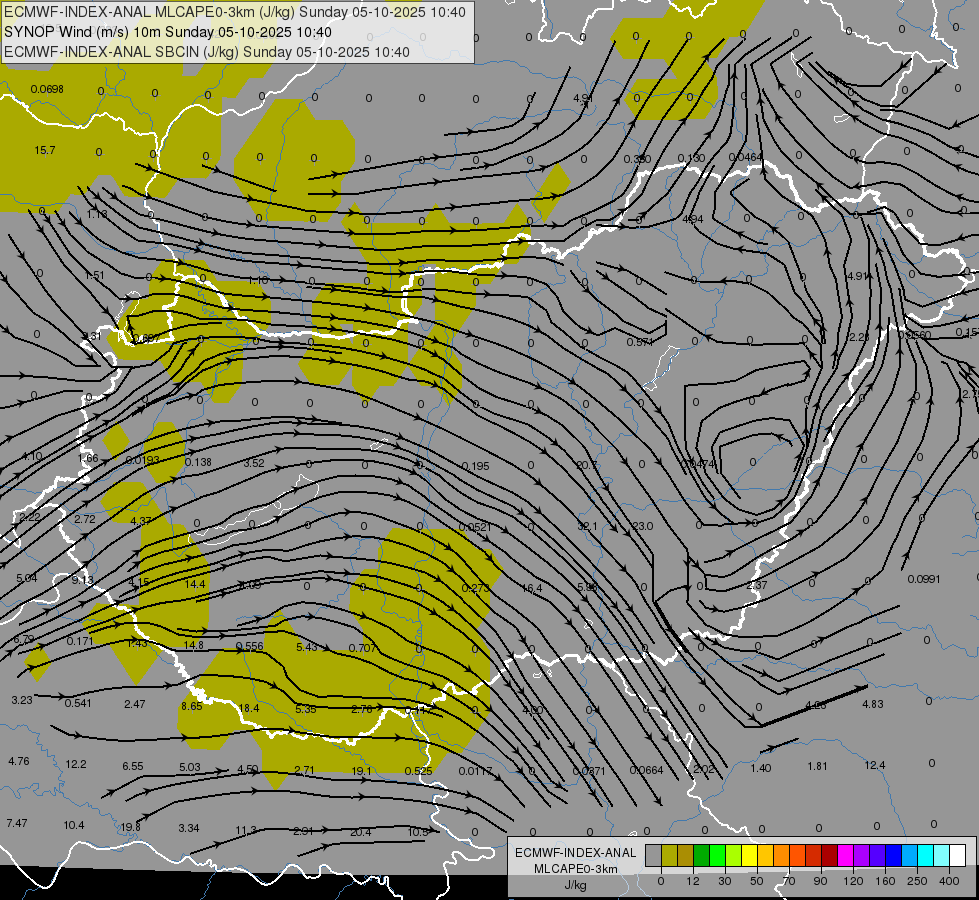979x900 pixels.
Task: Click the 0.138 grid value
Action: [199, 462]
